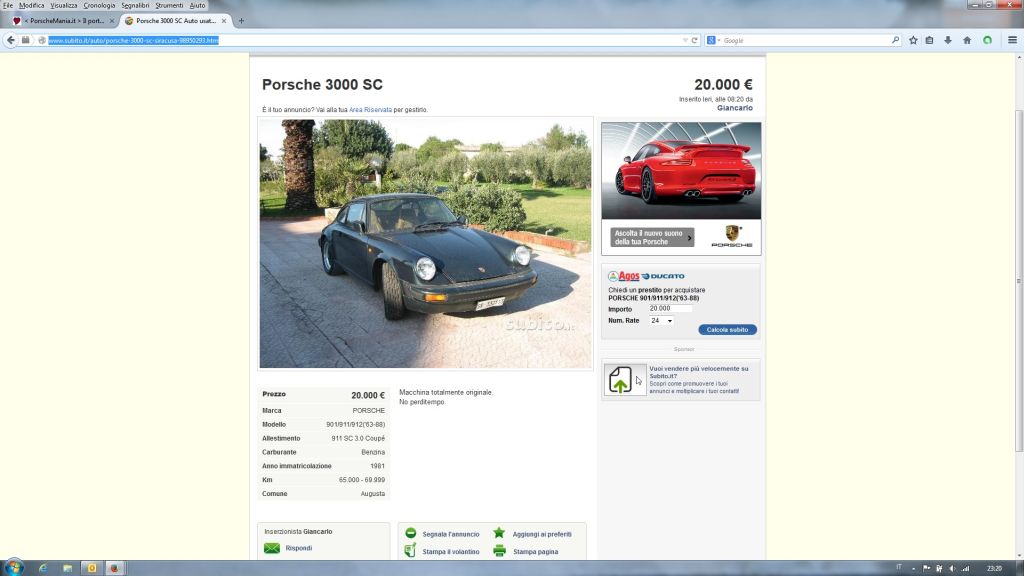This screenshot has width=1024, height=576.
Task: Open the URL history dropdown arrow
Action: point(685,40)
